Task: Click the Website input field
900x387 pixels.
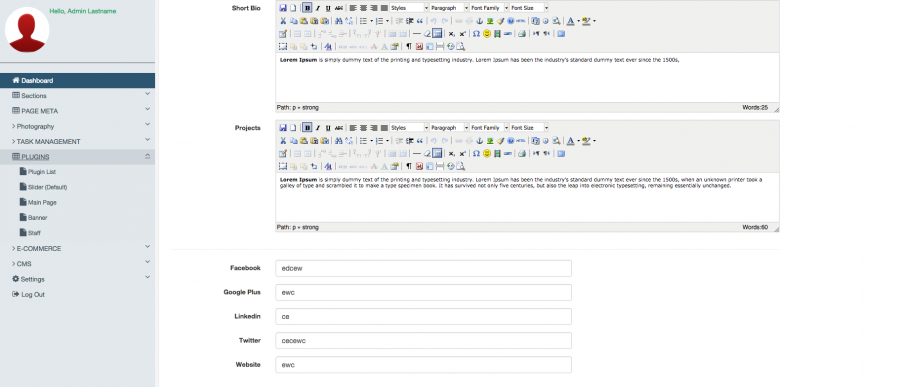Action: [424, 365]
